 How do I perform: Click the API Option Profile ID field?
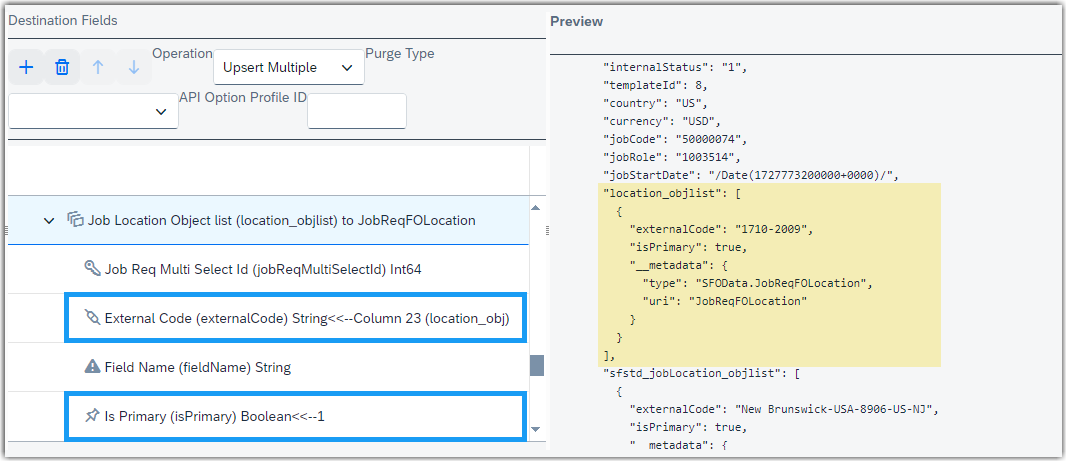coord(357,111)
